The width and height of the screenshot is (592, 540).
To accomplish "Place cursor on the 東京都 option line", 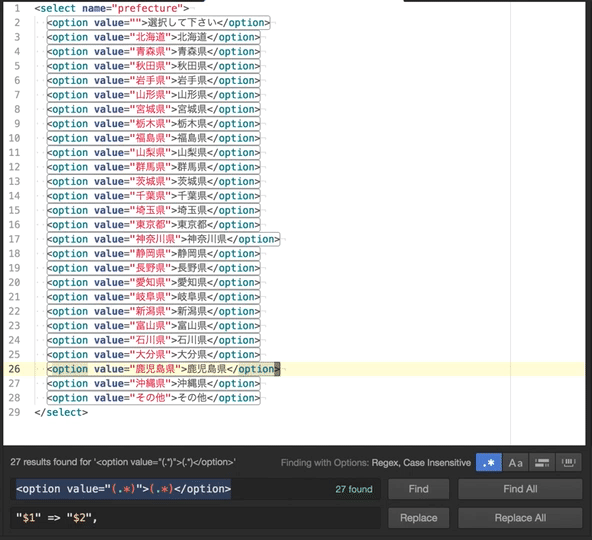I will [x=154, y=225].
